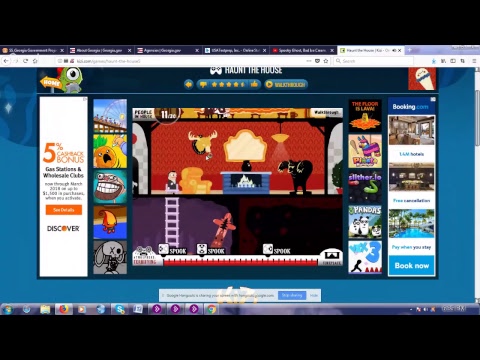Click the Booking.com logo in the ad
This screenshot has width=480, height=360.
[x=410, y=107]
